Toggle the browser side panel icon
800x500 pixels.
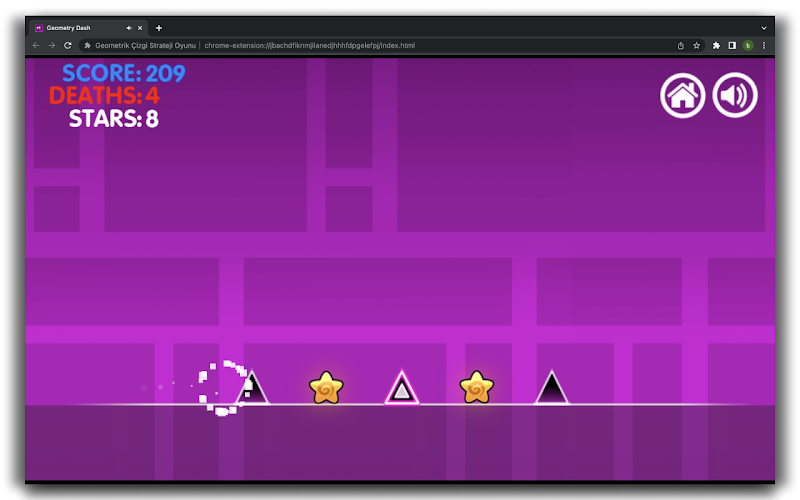(732, 45)
